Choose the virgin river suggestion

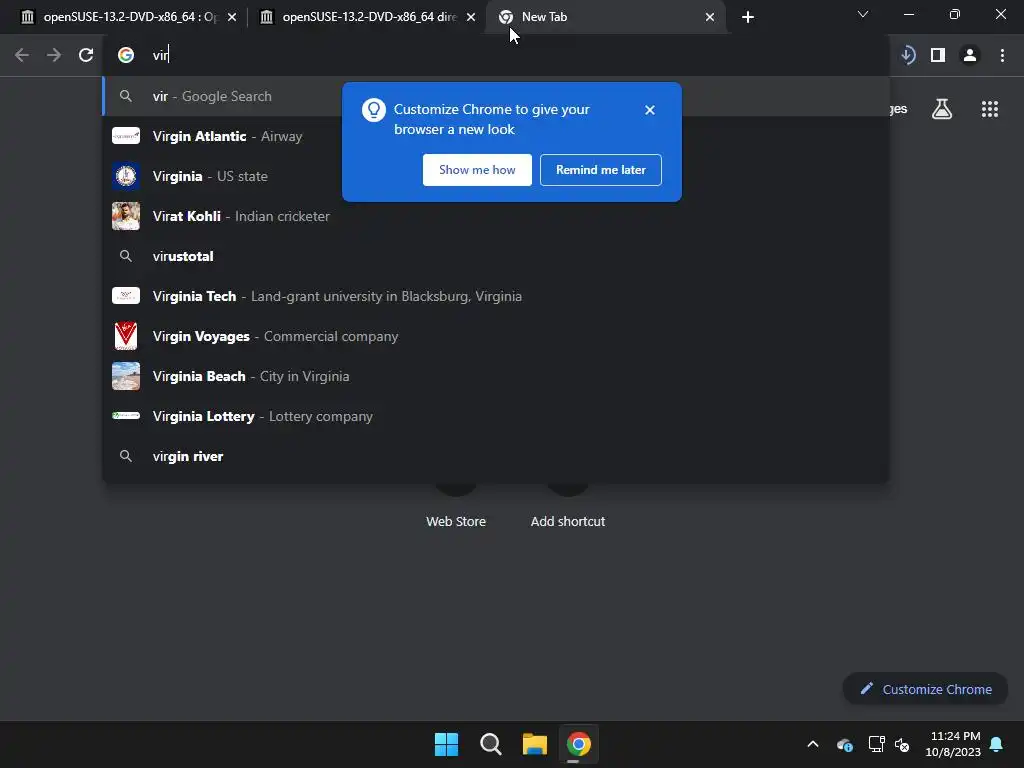496,456
